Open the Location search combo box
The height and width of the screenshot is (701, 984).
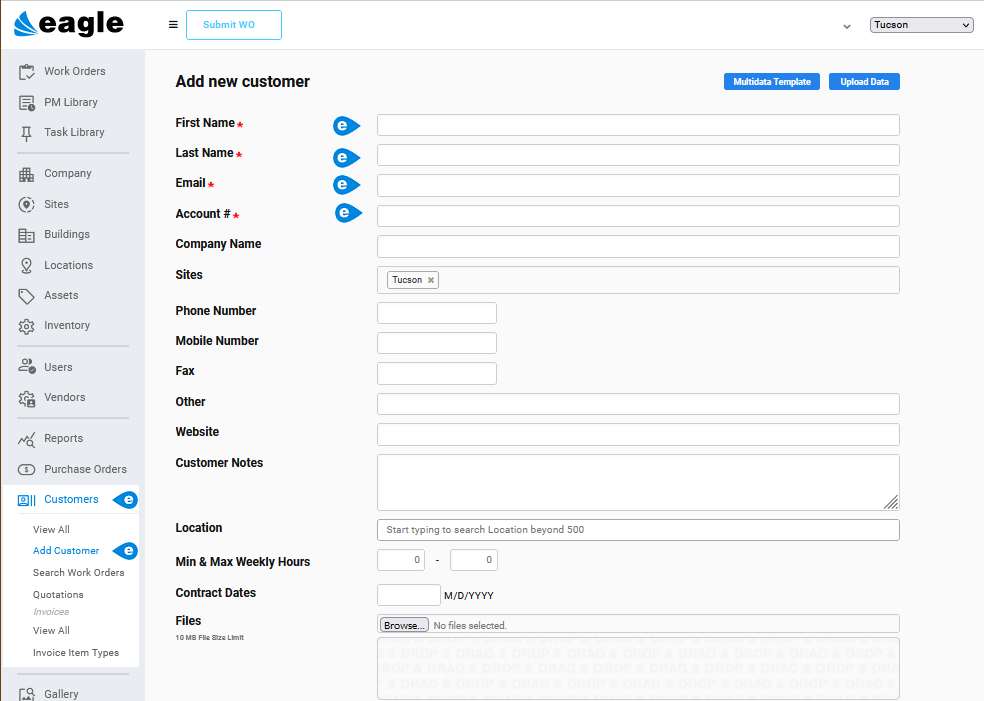click(638, 530)
